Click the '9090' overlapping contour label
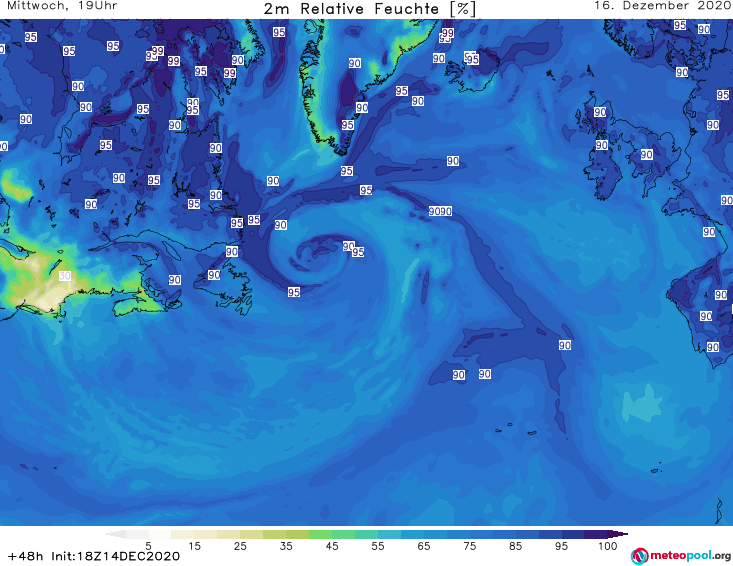 (x=440, y=211)
